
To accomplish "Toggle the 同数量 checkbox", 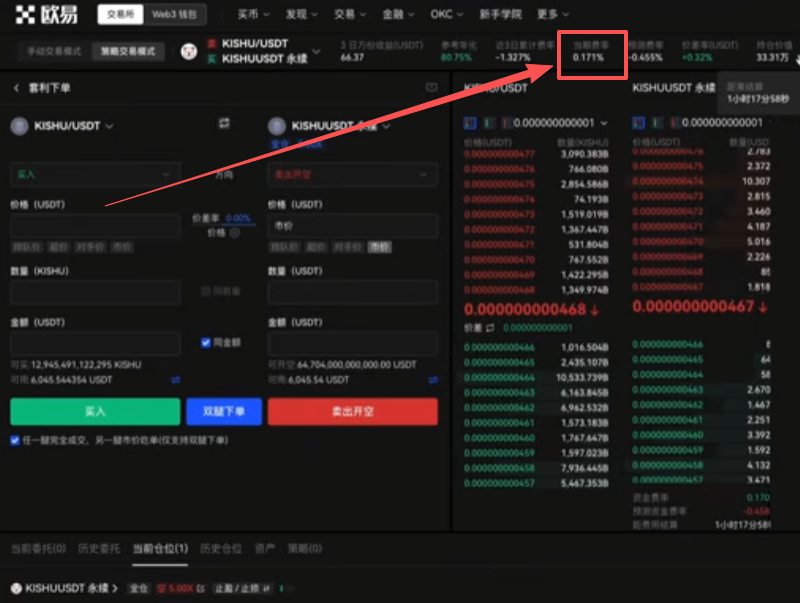I will click(206, 291).
